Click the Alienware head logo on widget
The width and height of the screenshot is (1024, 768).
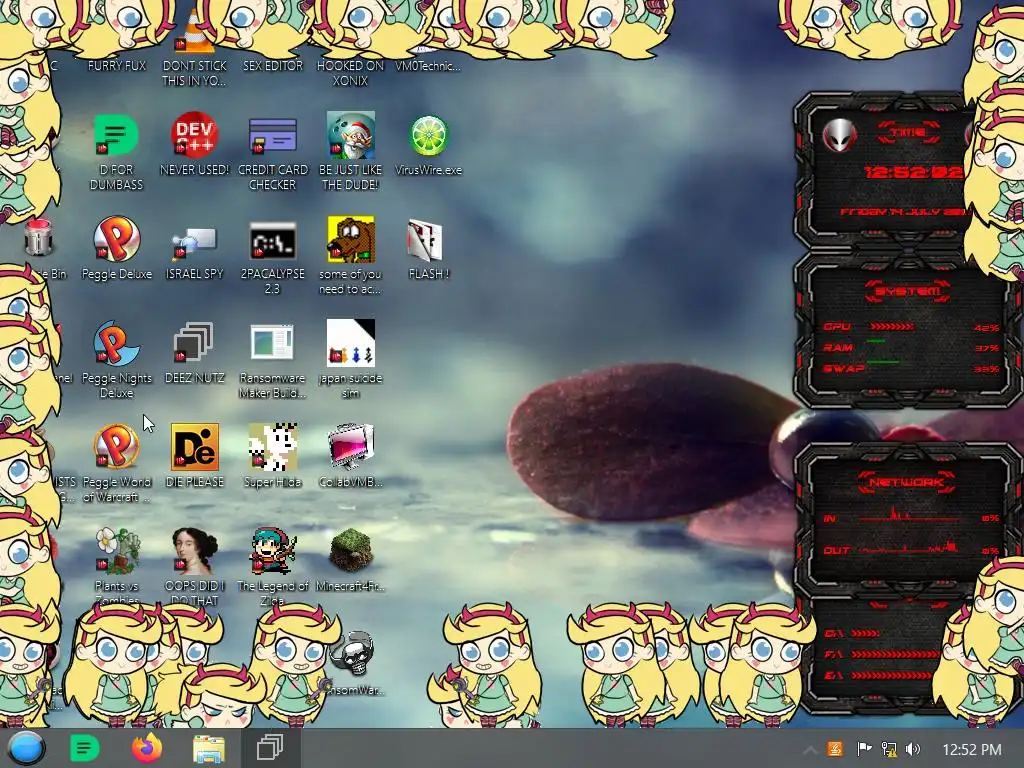[x=839, y=136]
